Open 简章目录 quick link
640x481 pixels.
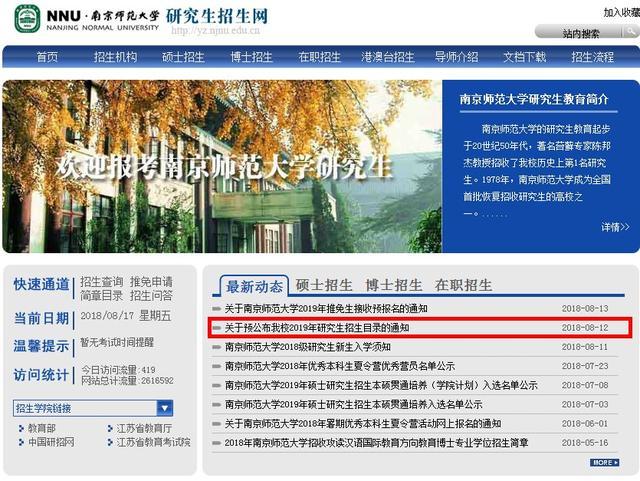point(102,296)
